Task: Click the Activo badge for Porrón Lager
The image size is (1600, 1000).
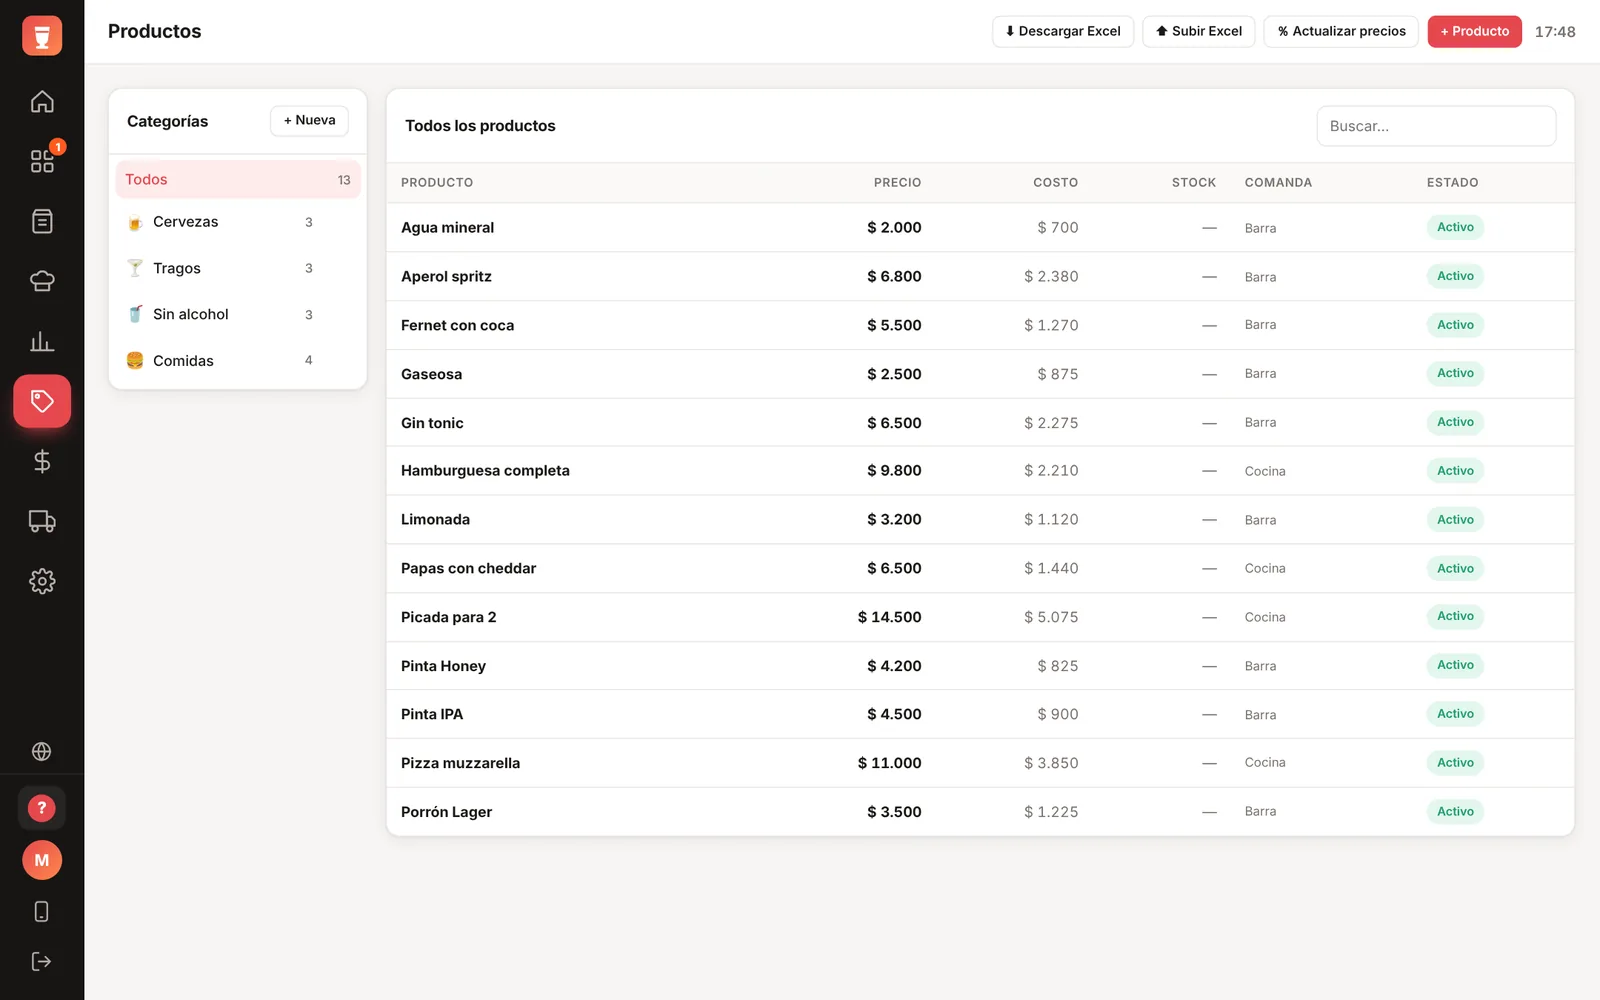Action: point(1455,811)
